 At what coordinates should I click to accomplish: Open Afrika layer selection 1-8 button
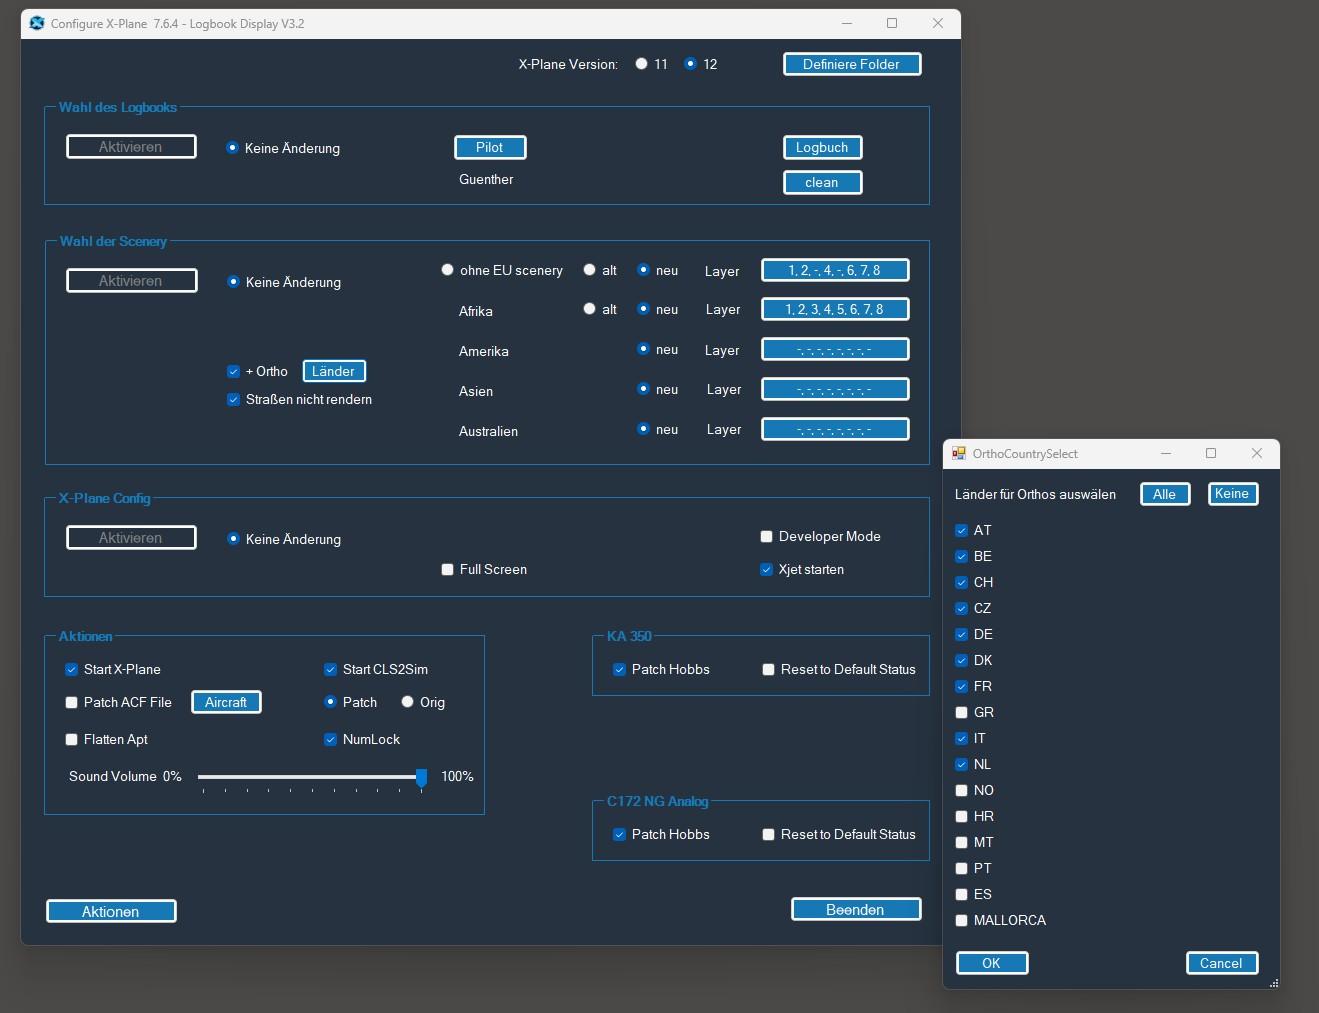coord(835,309)
